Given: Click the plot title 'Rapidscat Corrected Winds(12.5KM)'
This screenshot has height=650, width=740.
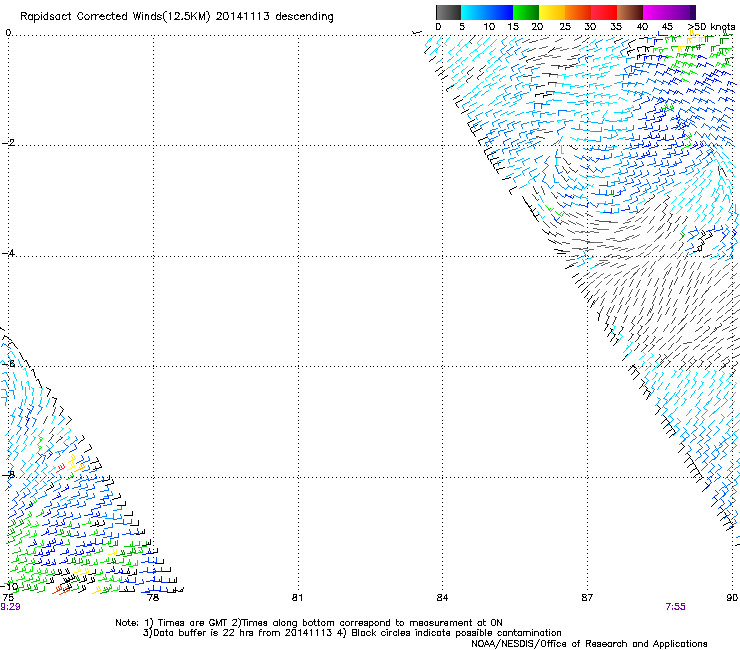Looking at the screenshot, I should pyautogui.click(x=115, y=17).
